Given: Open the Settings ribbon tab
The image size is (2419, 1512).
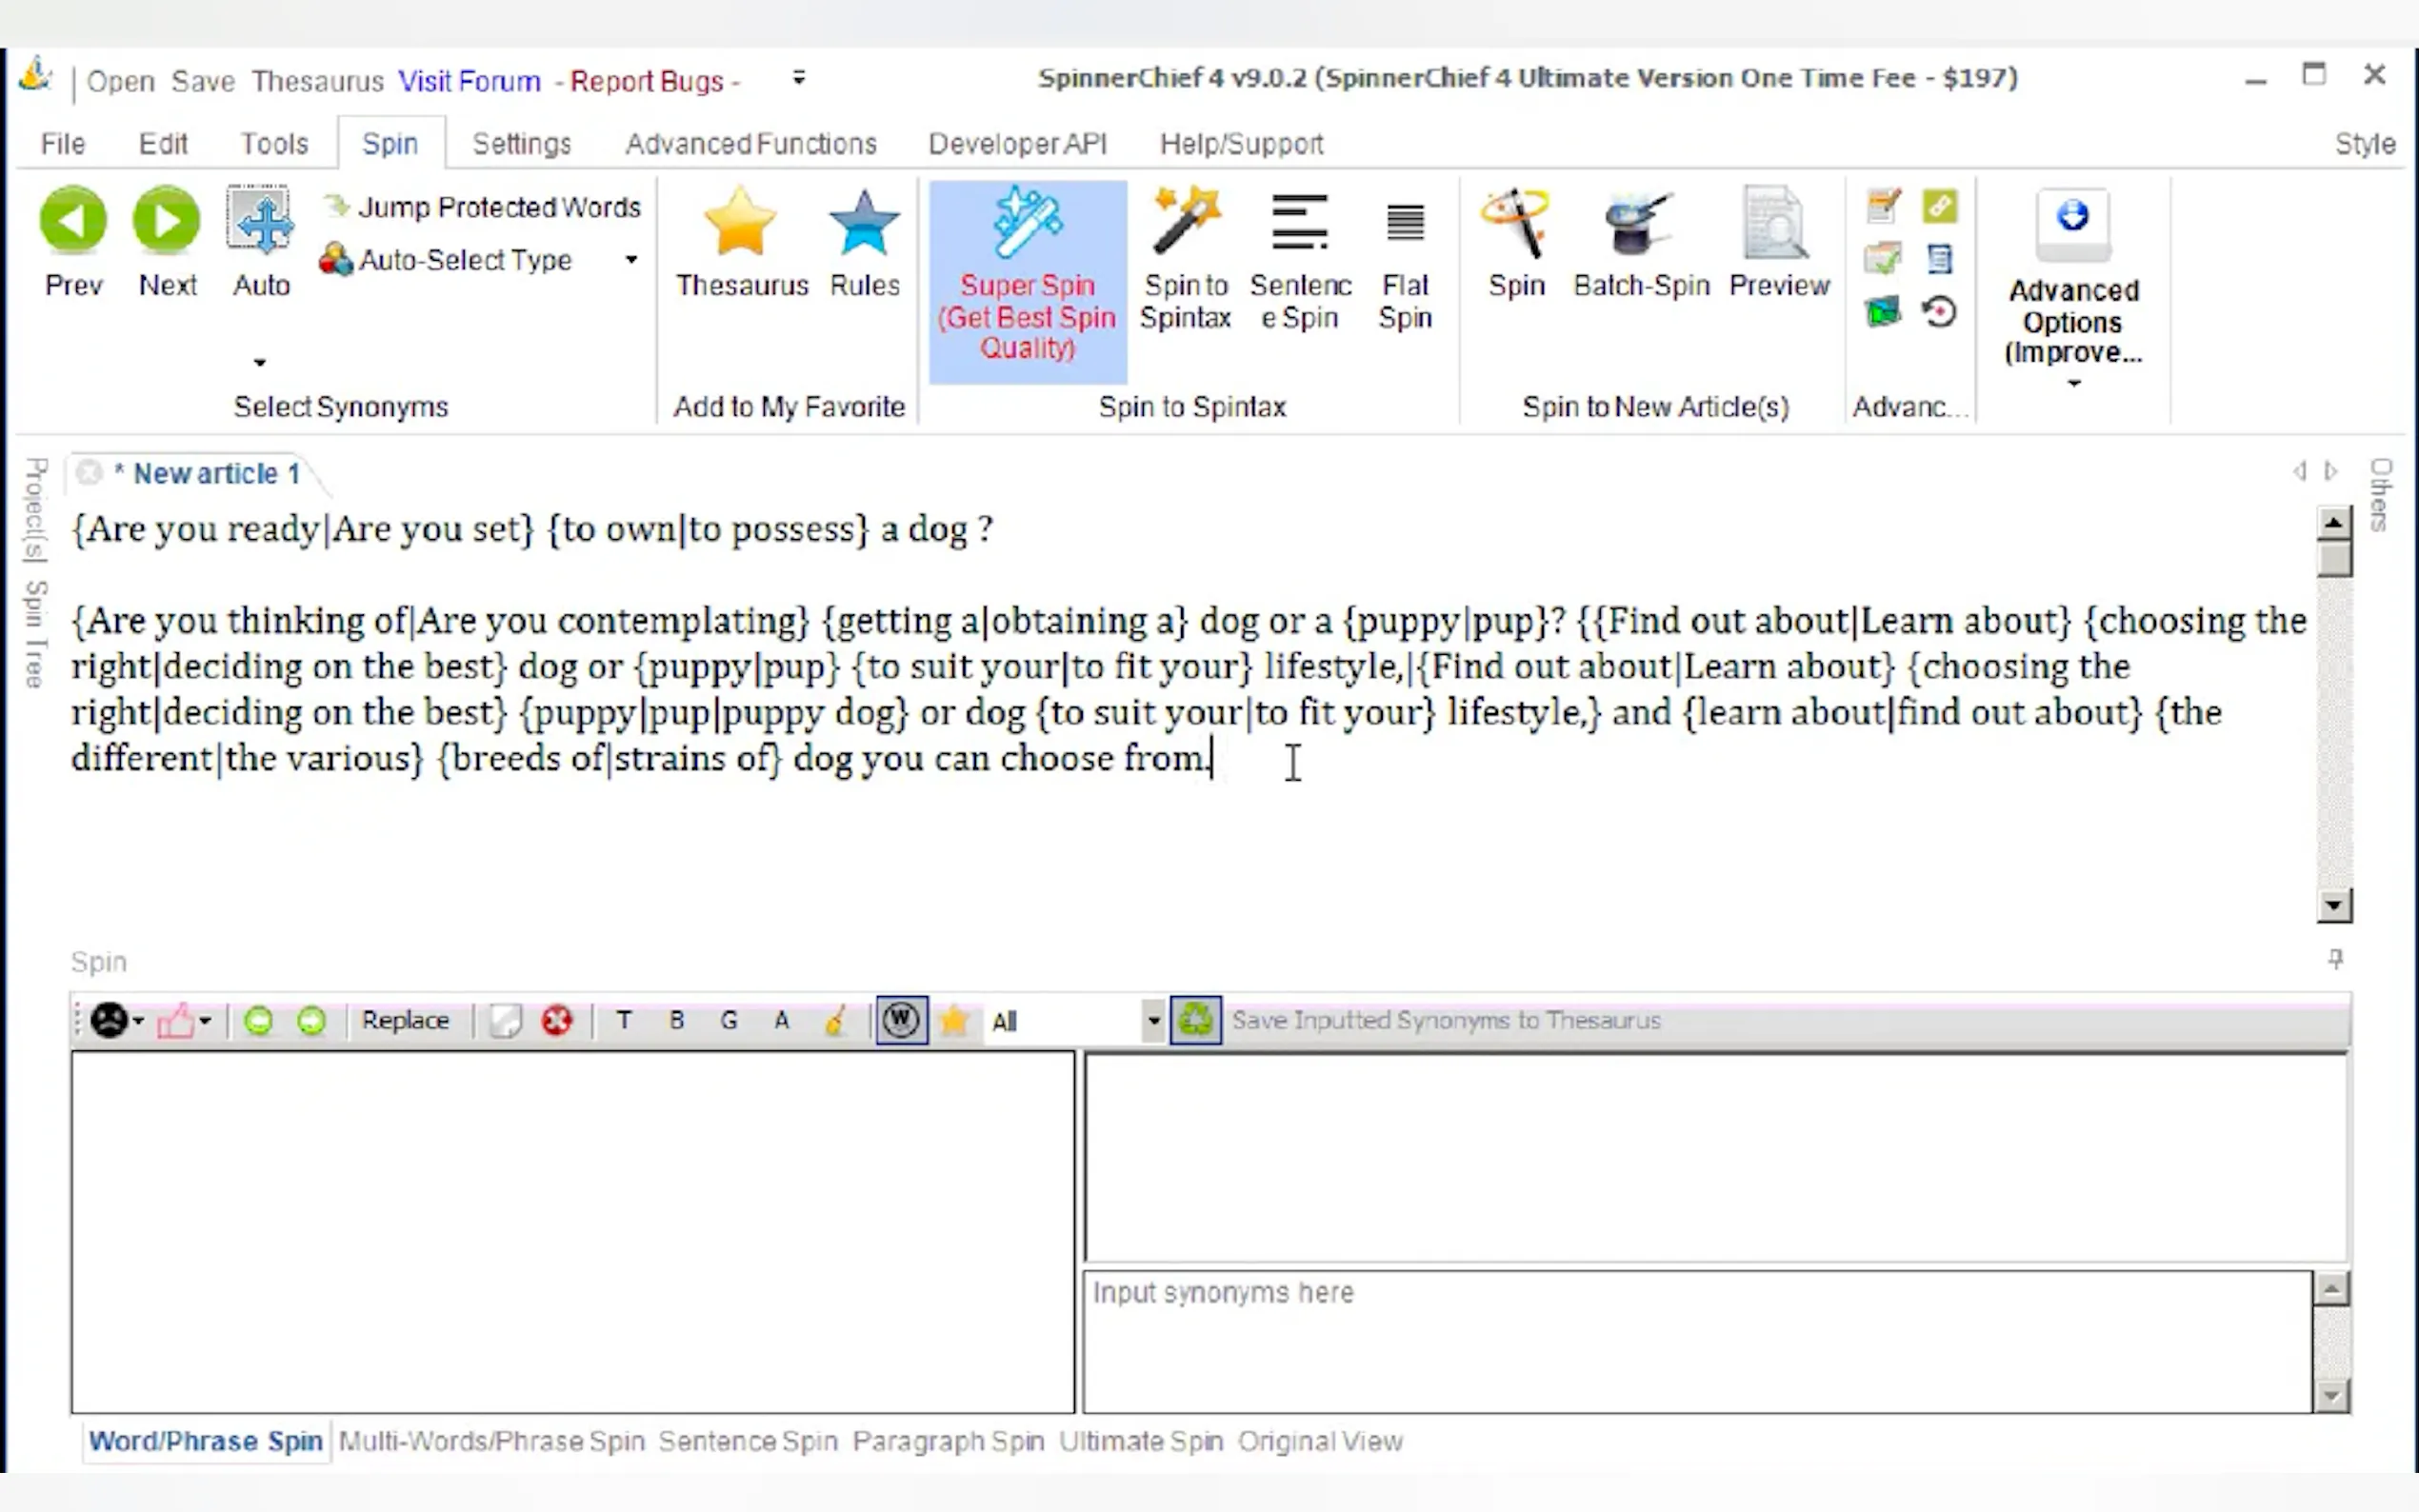Looking at the screenshot, I should coord(521,144).
